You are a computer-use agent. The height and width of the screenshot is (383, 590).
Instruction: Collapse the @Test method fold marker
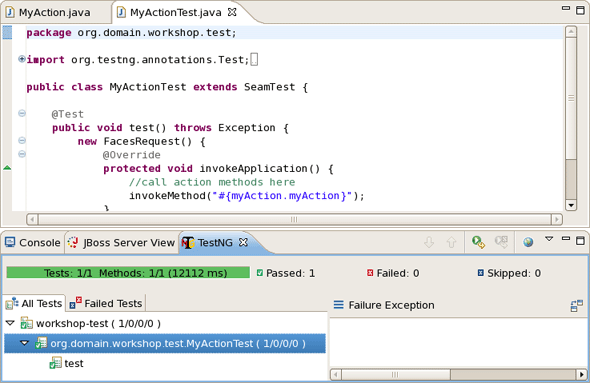pyautogui.click(x=22, y=113)
